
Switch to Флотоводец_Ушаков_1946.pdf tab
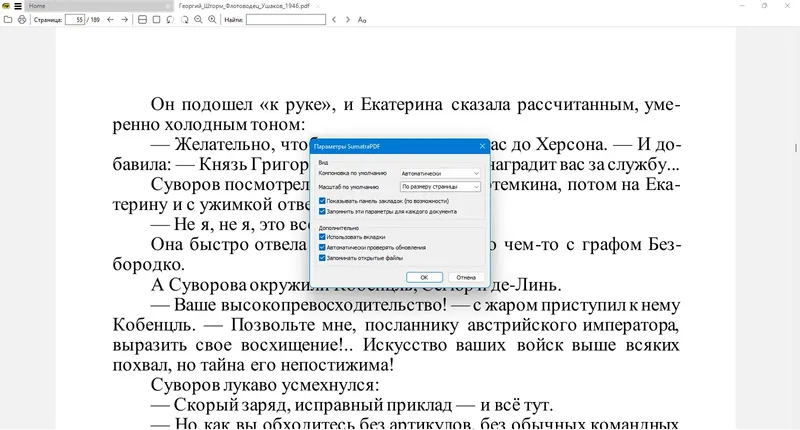coord(244,6)
